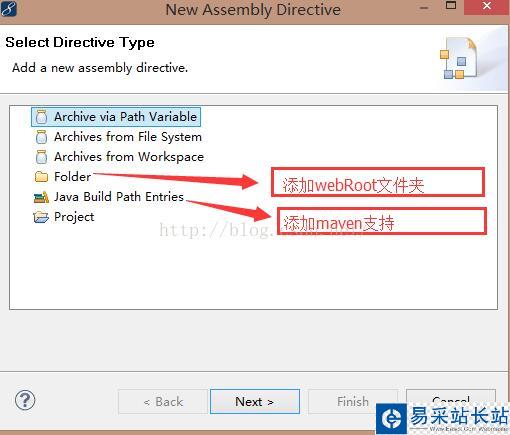Select Java Build Path Entries item
510x435 pixels.
(119, 197)
